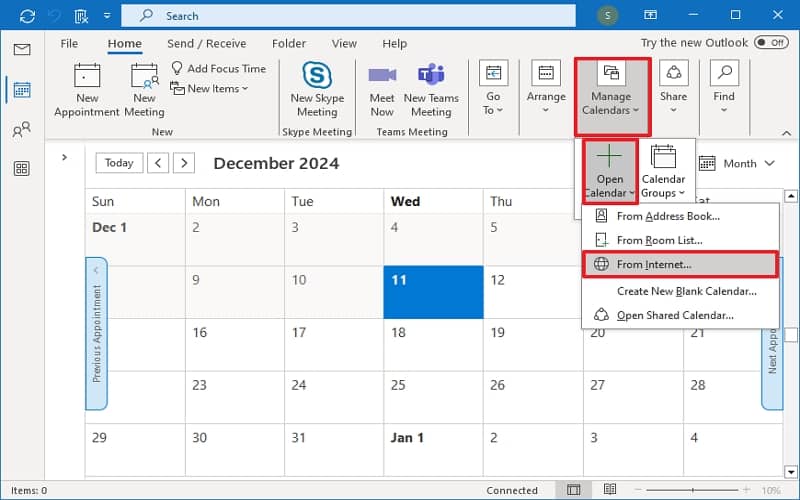Click the calendar scrollbar up arrow

point(791,196)
